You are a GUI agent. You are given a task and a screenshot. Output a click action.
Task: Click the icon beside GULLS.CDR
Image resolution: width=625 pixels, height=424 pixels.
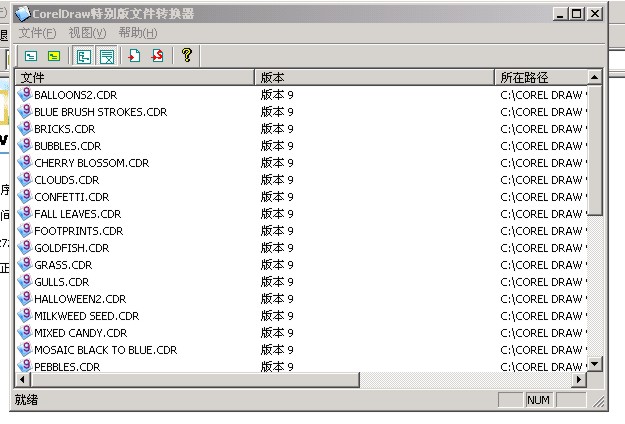point(25,282)
